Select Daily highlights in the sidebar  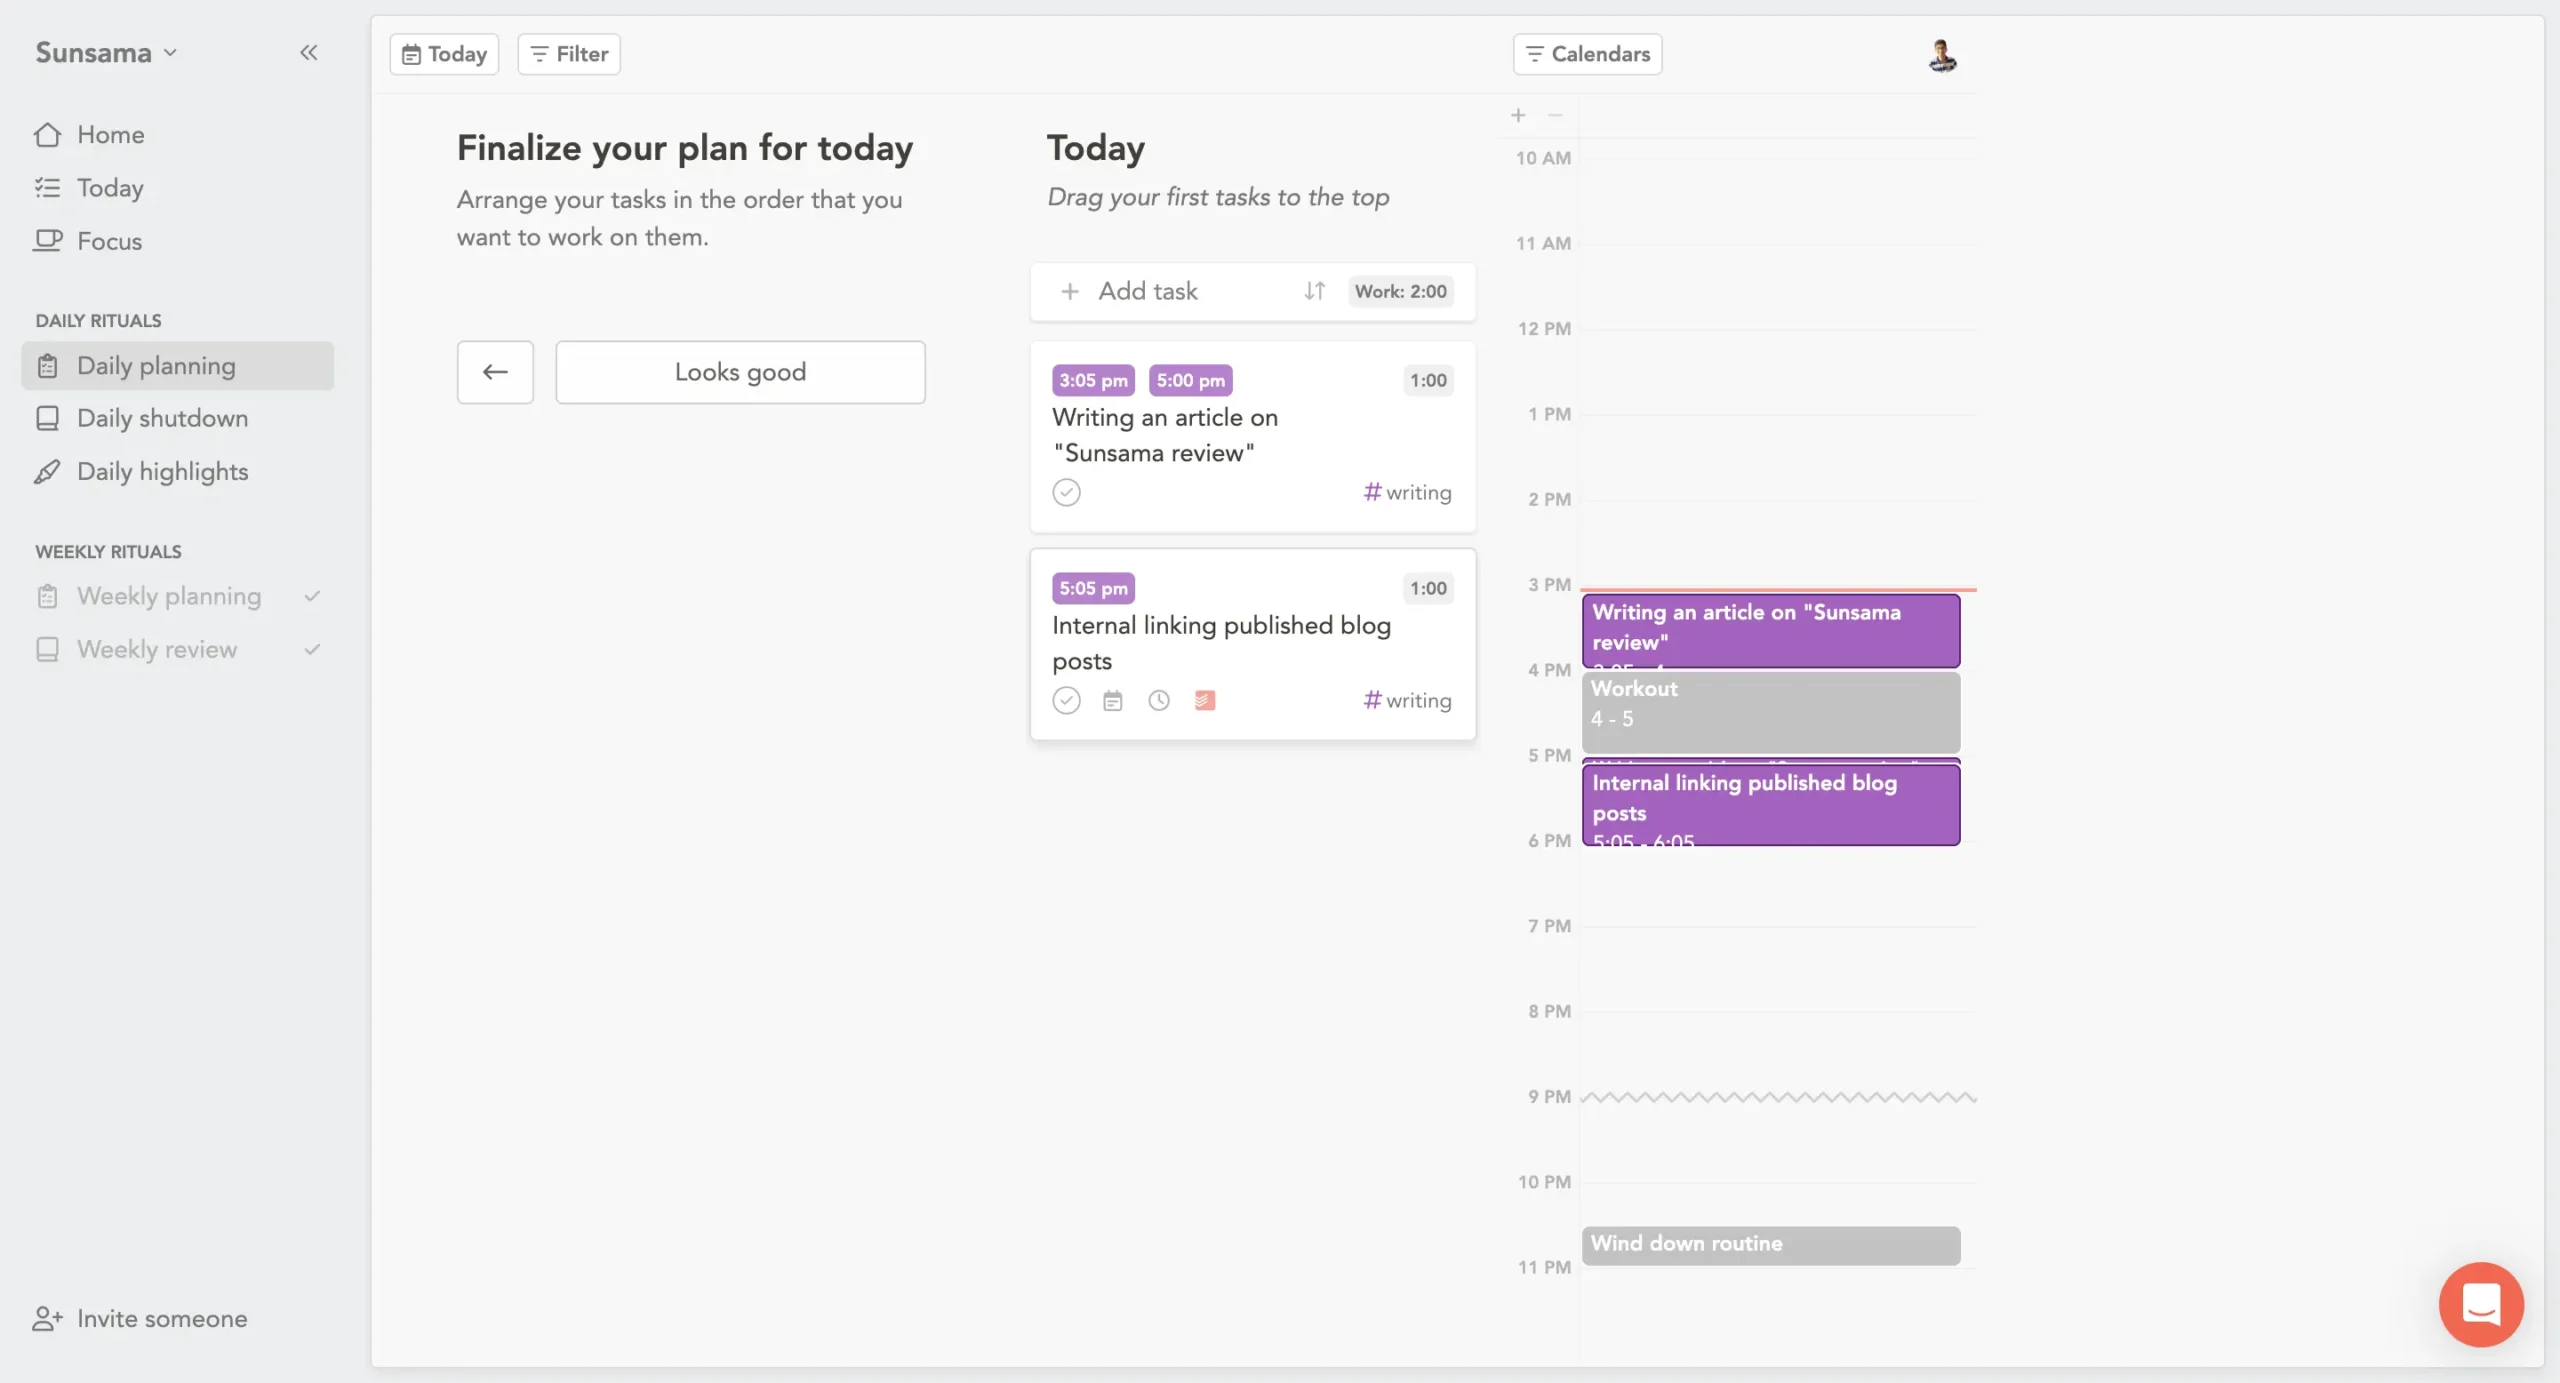pyautogui.click(x=162, y=471)
